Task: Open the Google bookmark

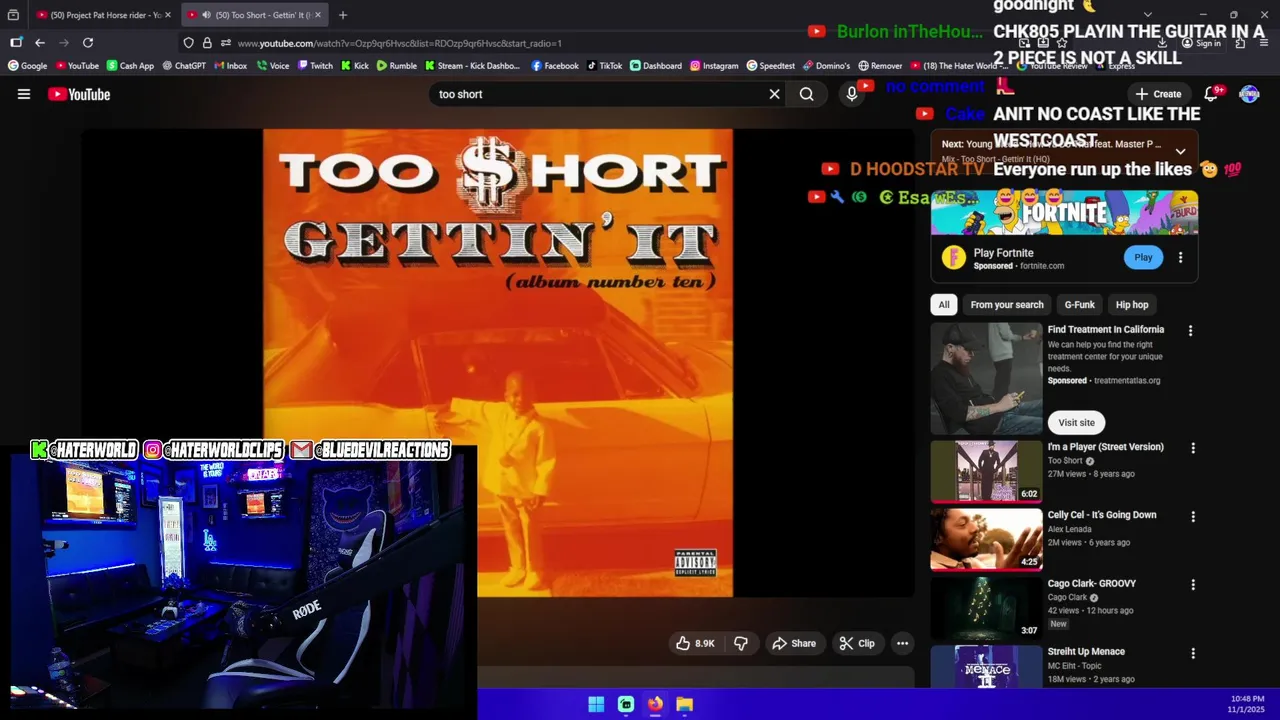Action: (28, 66)
